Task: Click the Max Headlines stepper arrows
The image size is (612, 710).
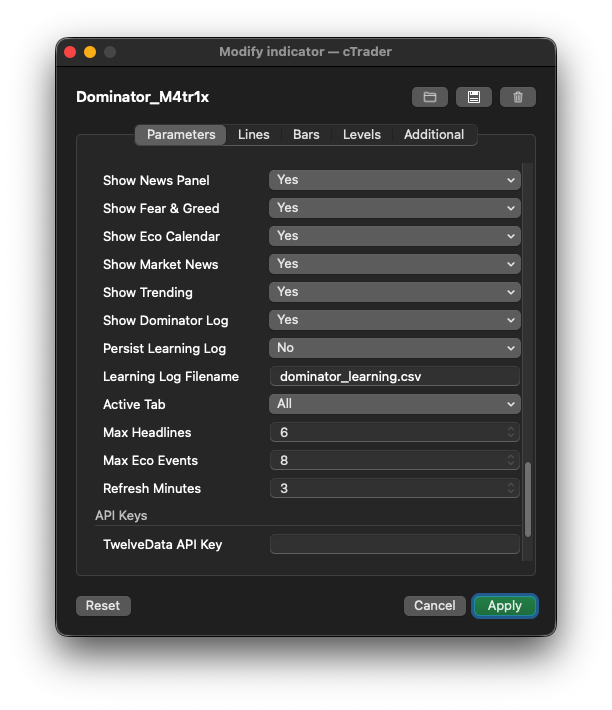Action: [511, 432]
